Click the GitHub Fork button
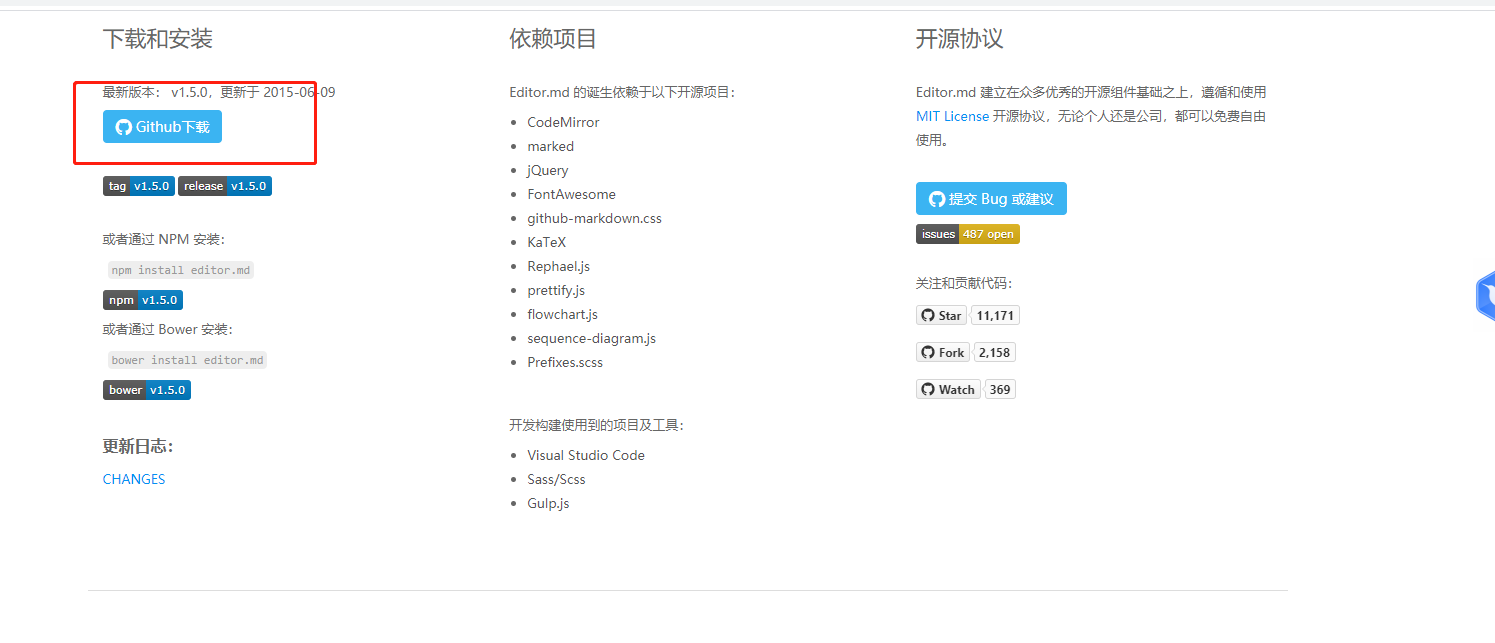Viewport: 1495px width, 643px height. pyautogui.click(x=943, y=352)
